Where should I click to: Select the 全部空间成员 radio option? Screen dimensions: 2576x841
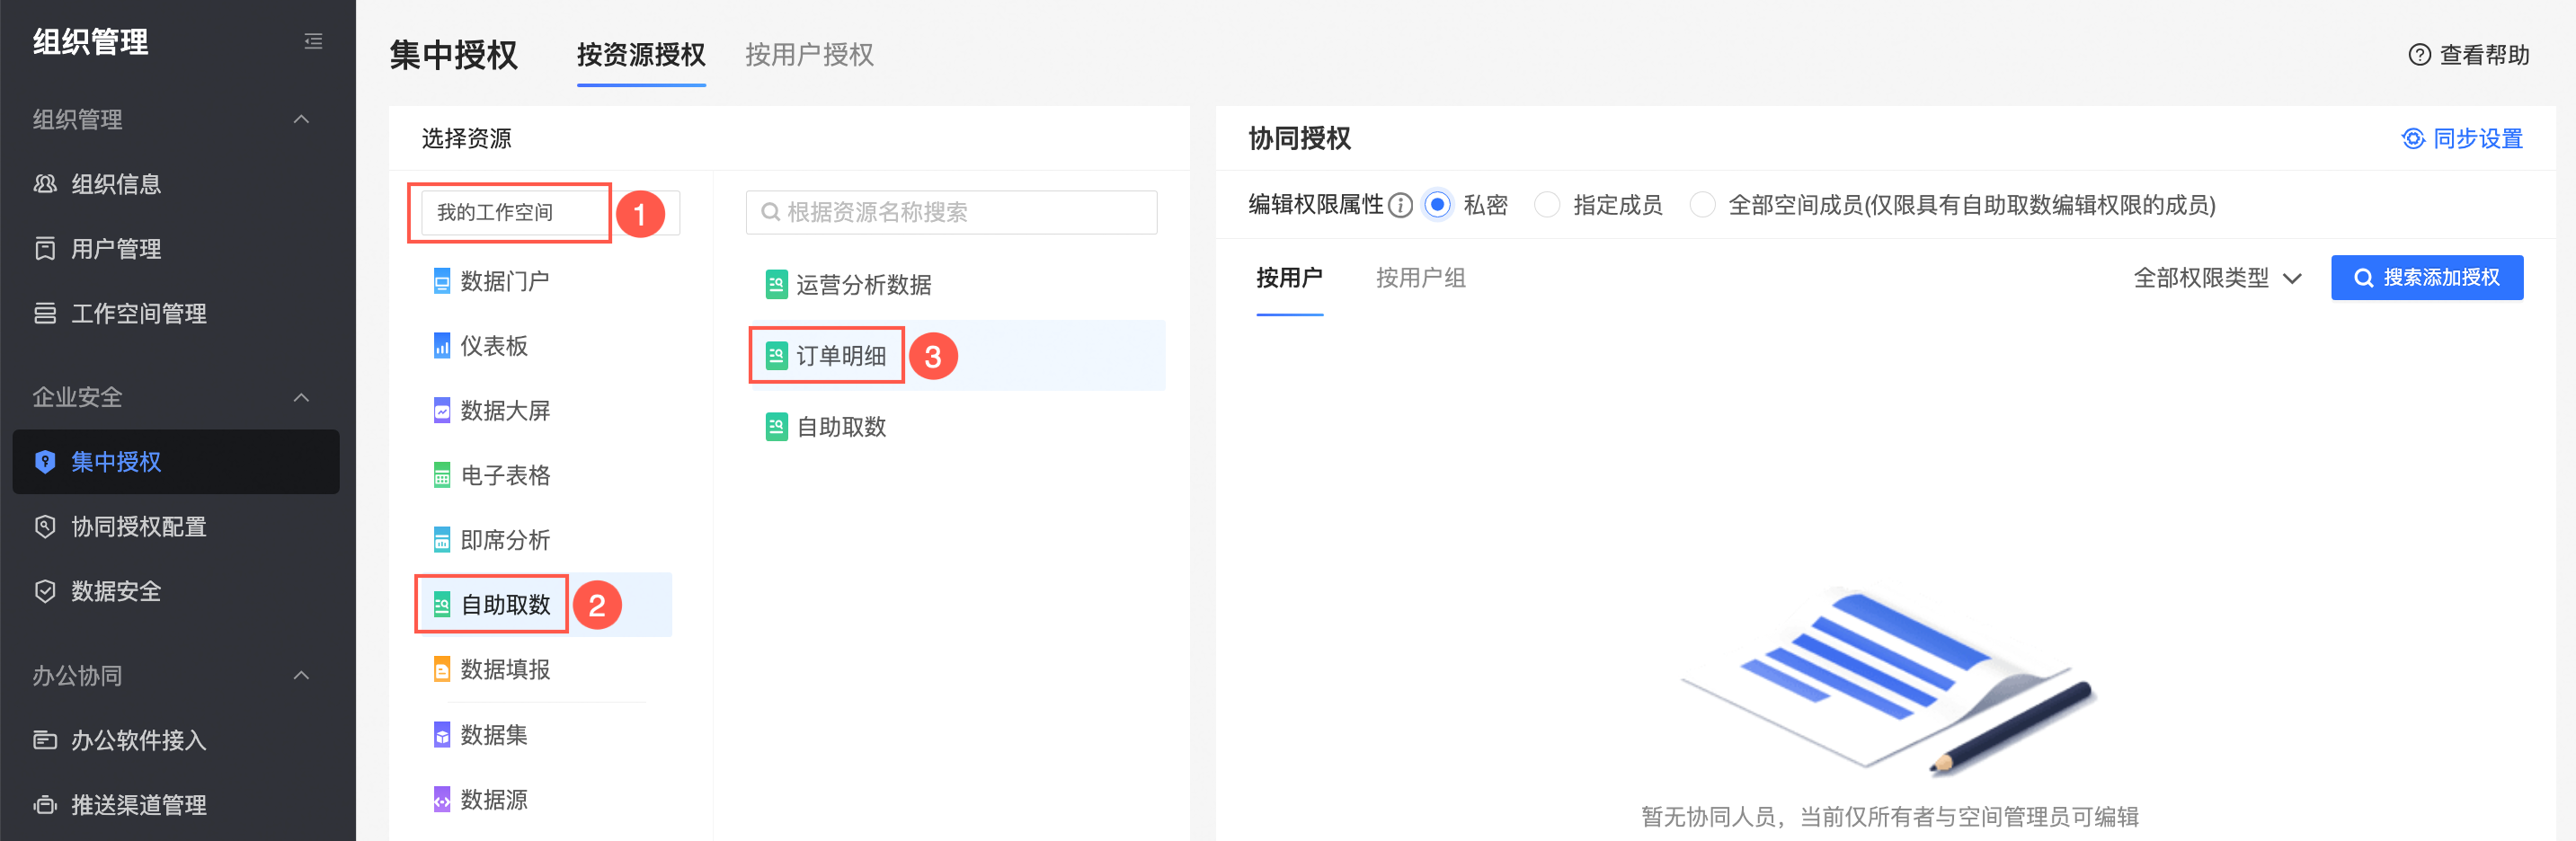pyautogui.click(x=1702, y=205)
